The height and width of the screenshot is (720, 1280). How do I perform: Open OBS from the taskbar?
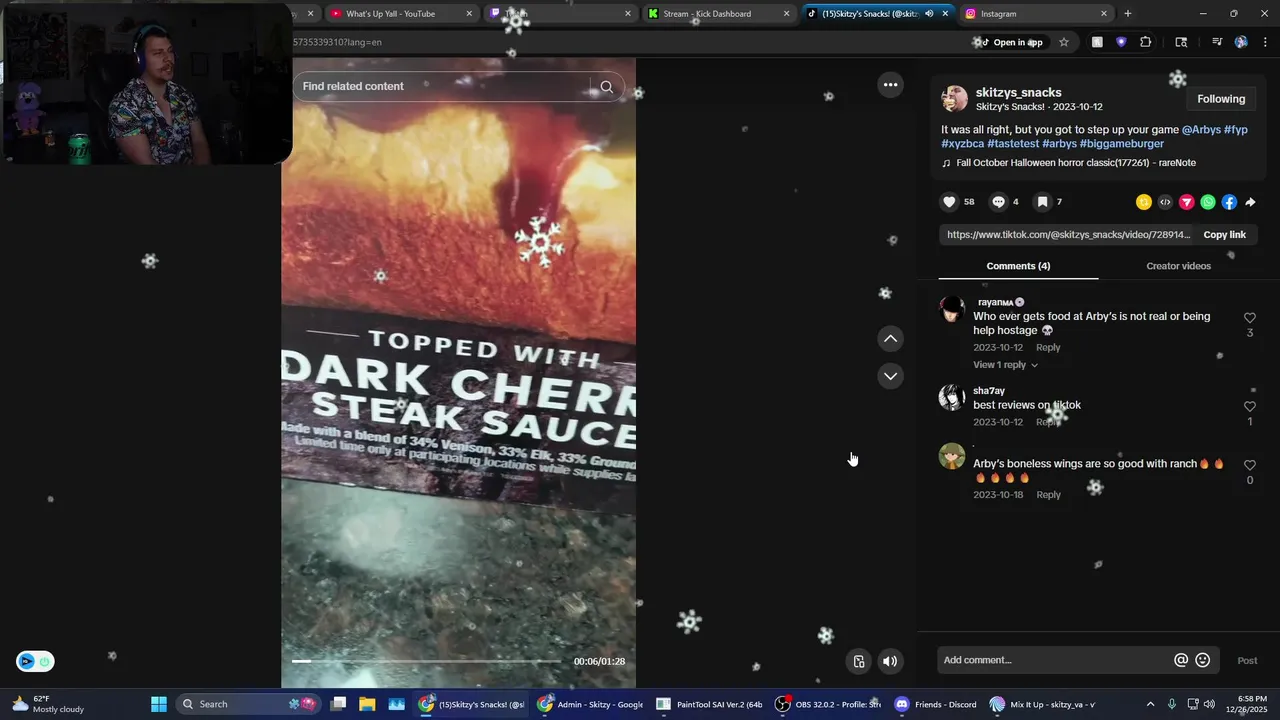click(829, 704)
